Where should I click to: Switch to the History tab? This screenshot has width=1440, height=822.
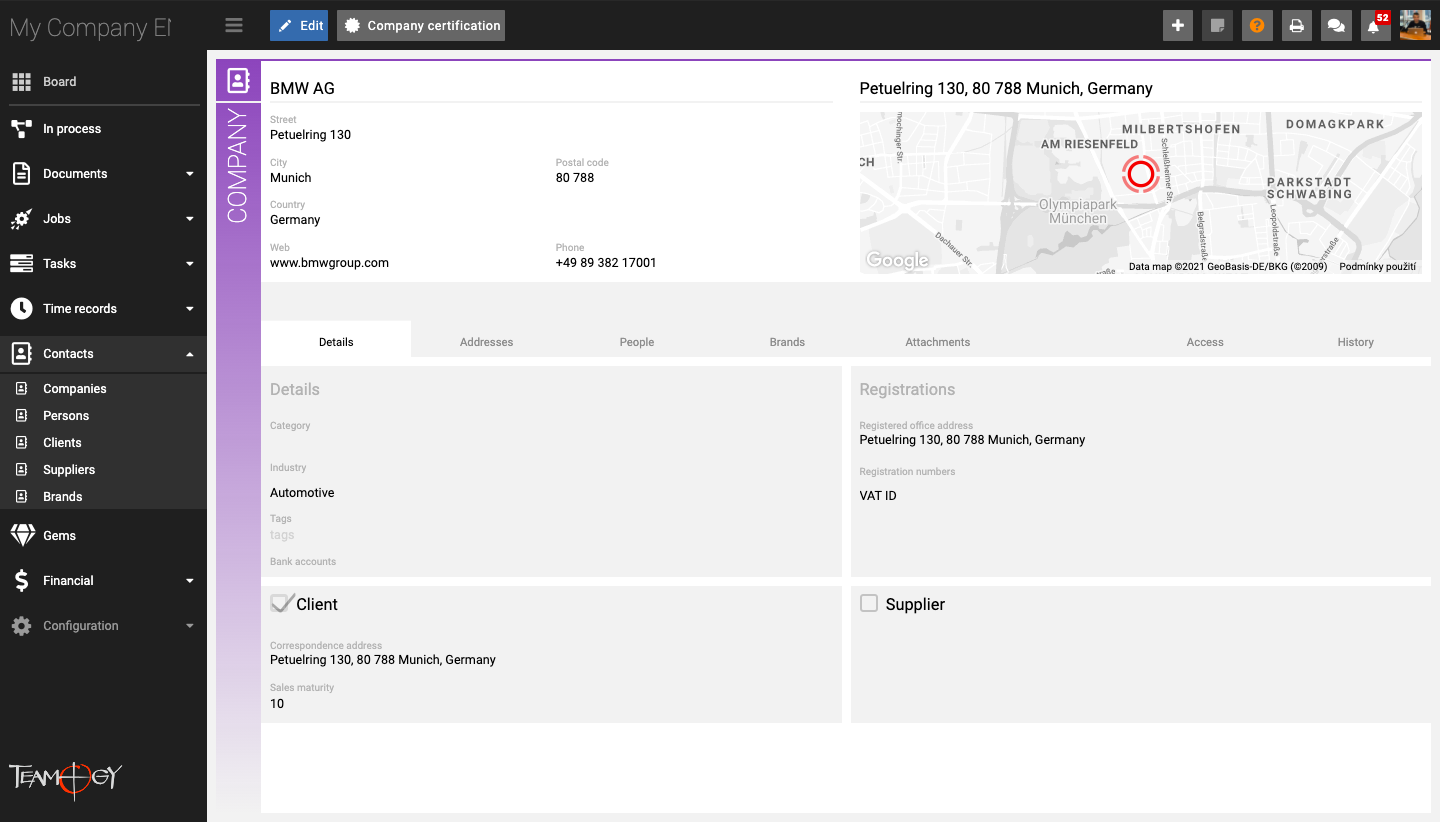click(1355, 342)
